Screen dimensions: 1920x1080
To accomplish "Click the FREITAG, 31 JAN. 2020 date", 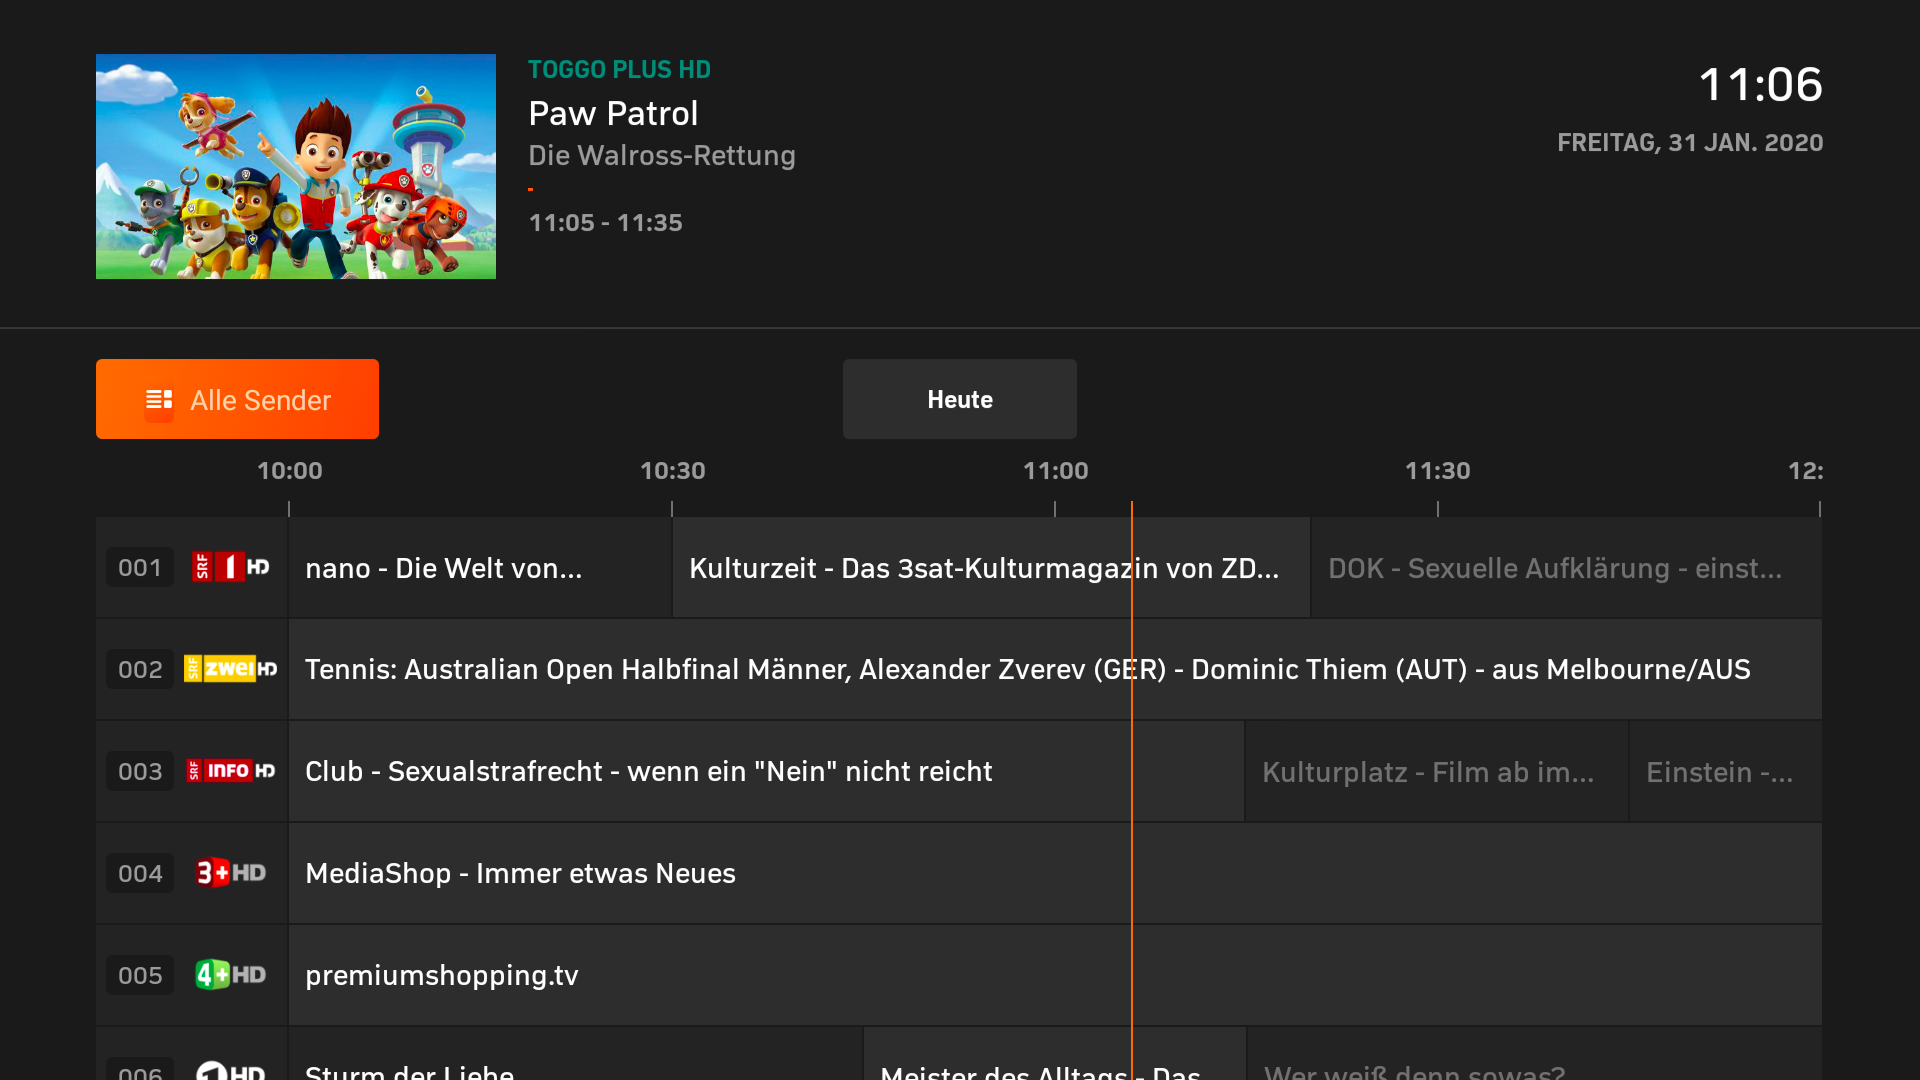I will pos(1690,143).
